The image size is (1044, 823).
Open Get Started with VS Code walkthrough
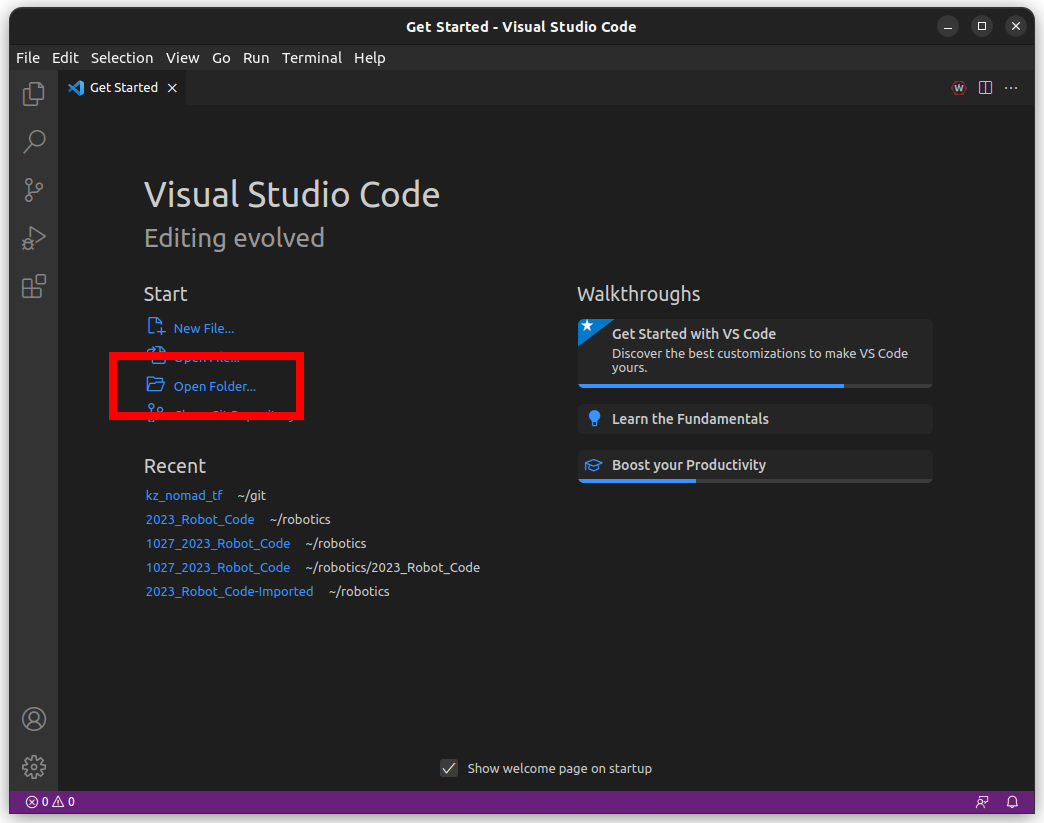click(x=755, y=352)
